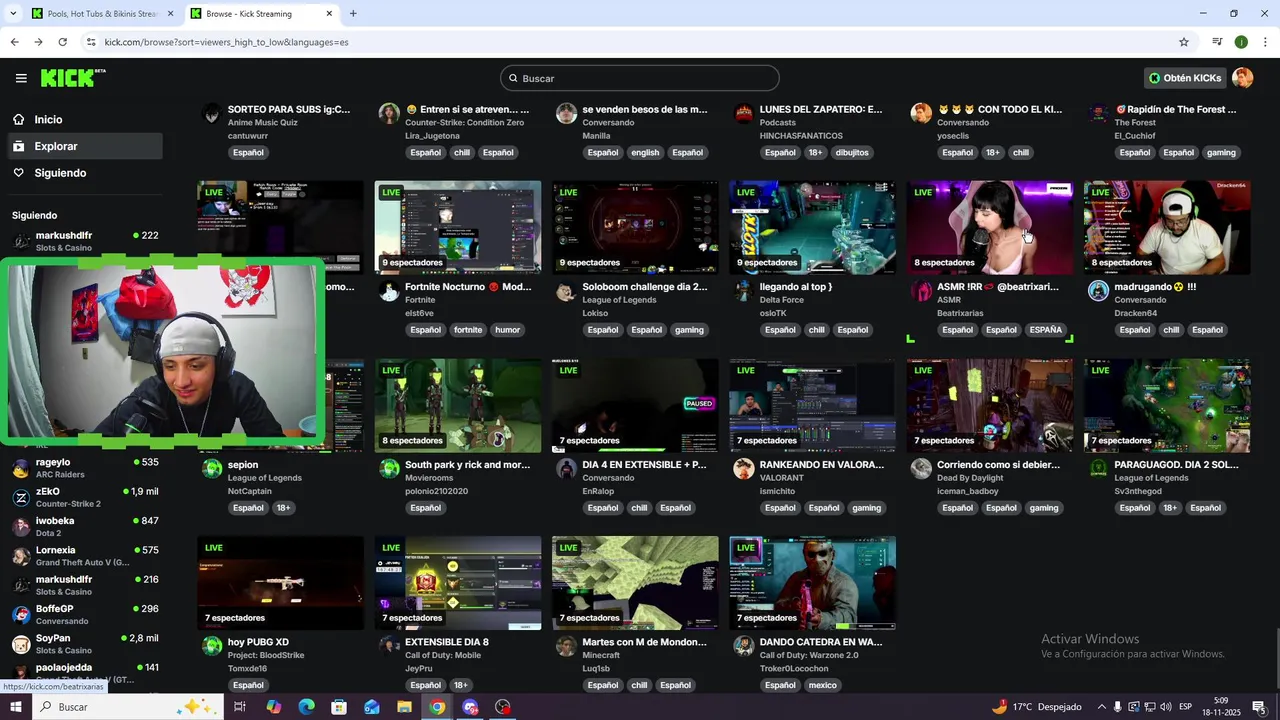
Task: Open the Fortnite Nocturno stream thumbnail
Action: tap(458, 228)
